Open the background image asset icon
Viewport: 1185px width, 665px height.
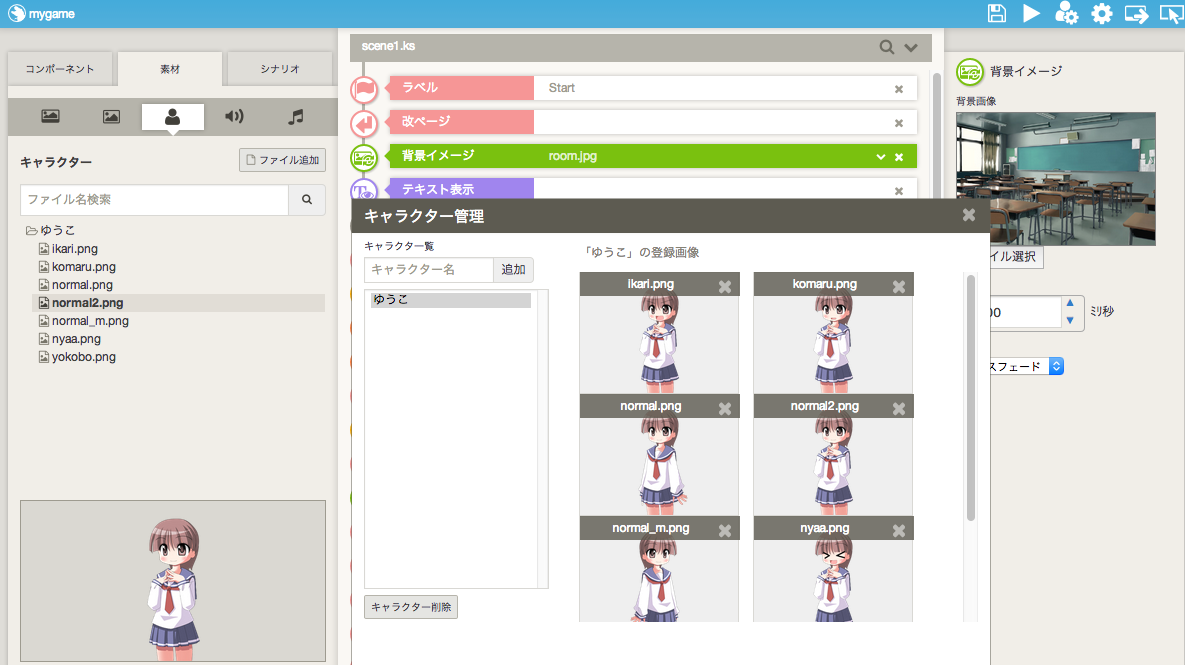[50, 116]
